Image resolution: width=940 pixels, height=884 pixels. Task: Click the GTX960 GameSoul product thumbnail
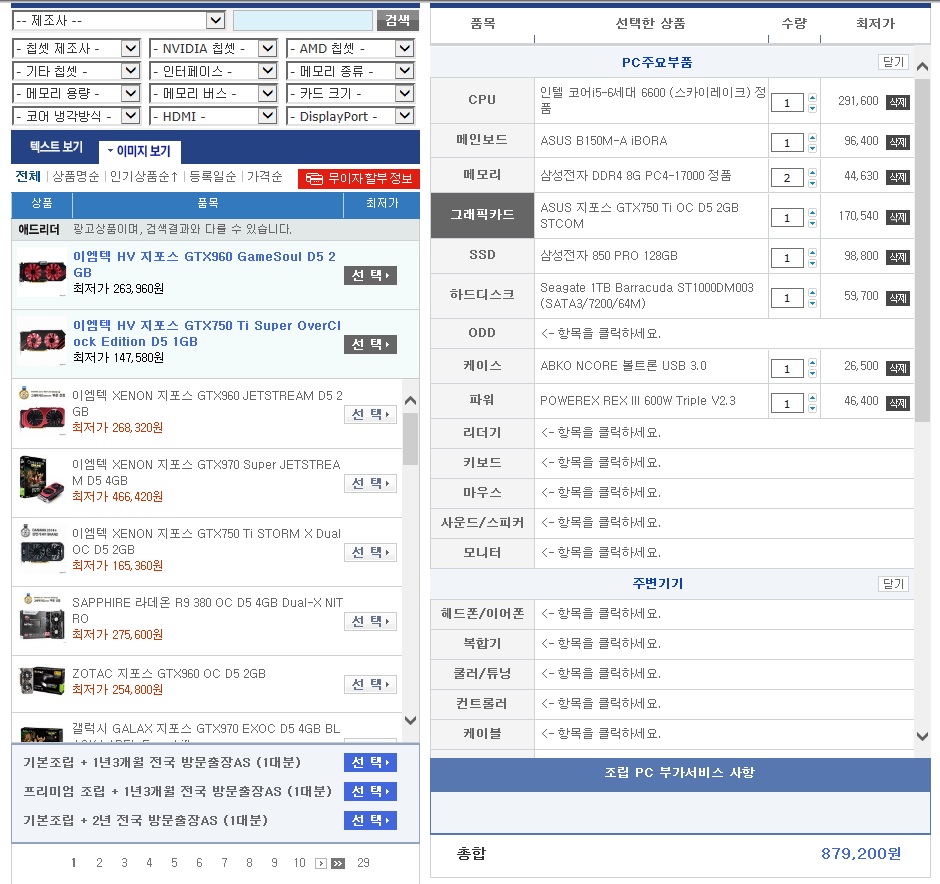pyautogui.click(x=41, y=273)
